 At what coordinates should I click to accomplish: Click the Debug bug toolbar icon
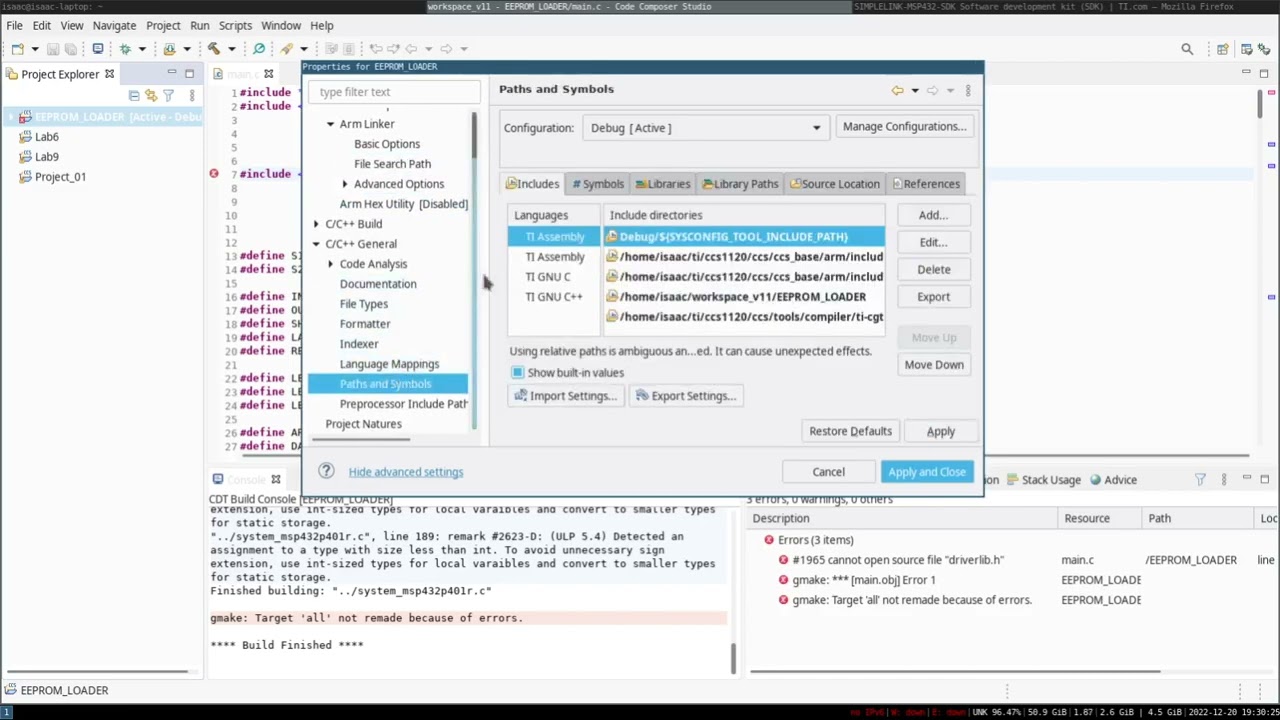click(x=125, y=48)
